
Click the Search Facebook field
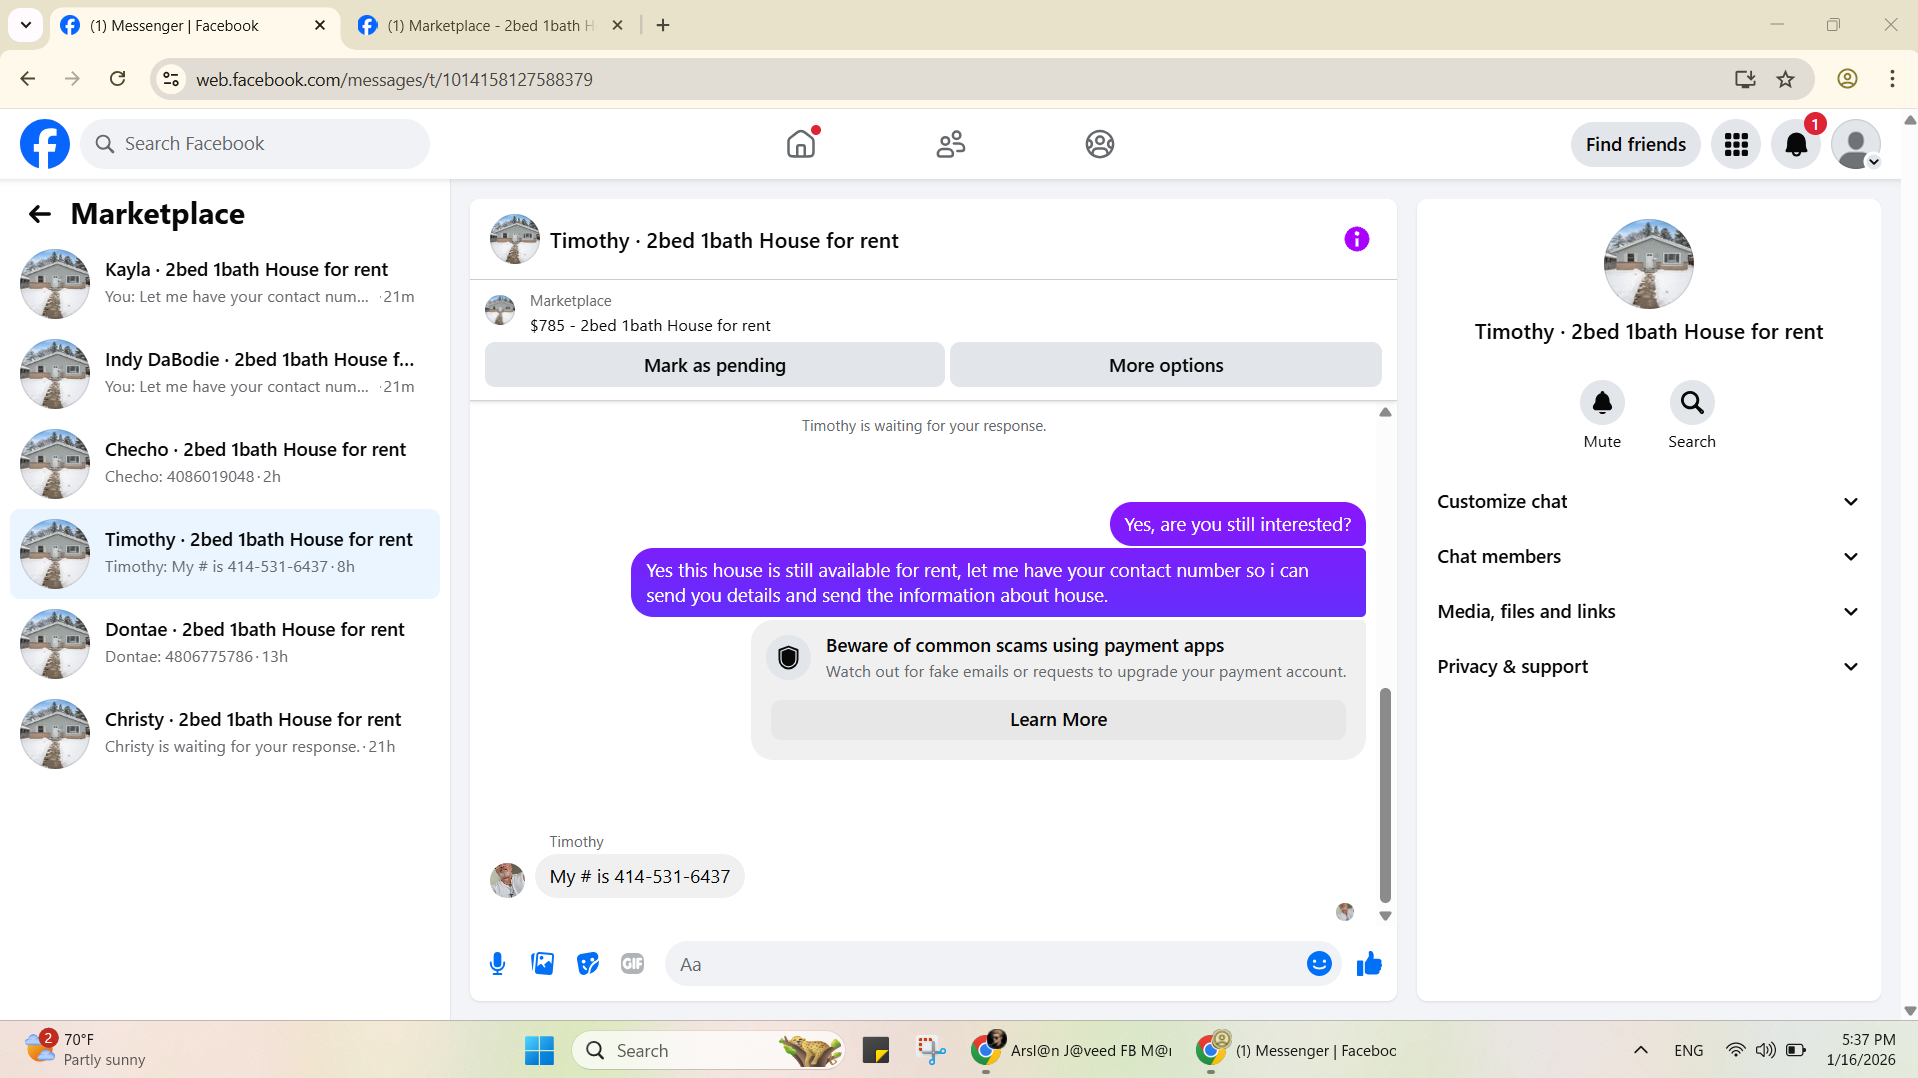click(x=255, y=144)
